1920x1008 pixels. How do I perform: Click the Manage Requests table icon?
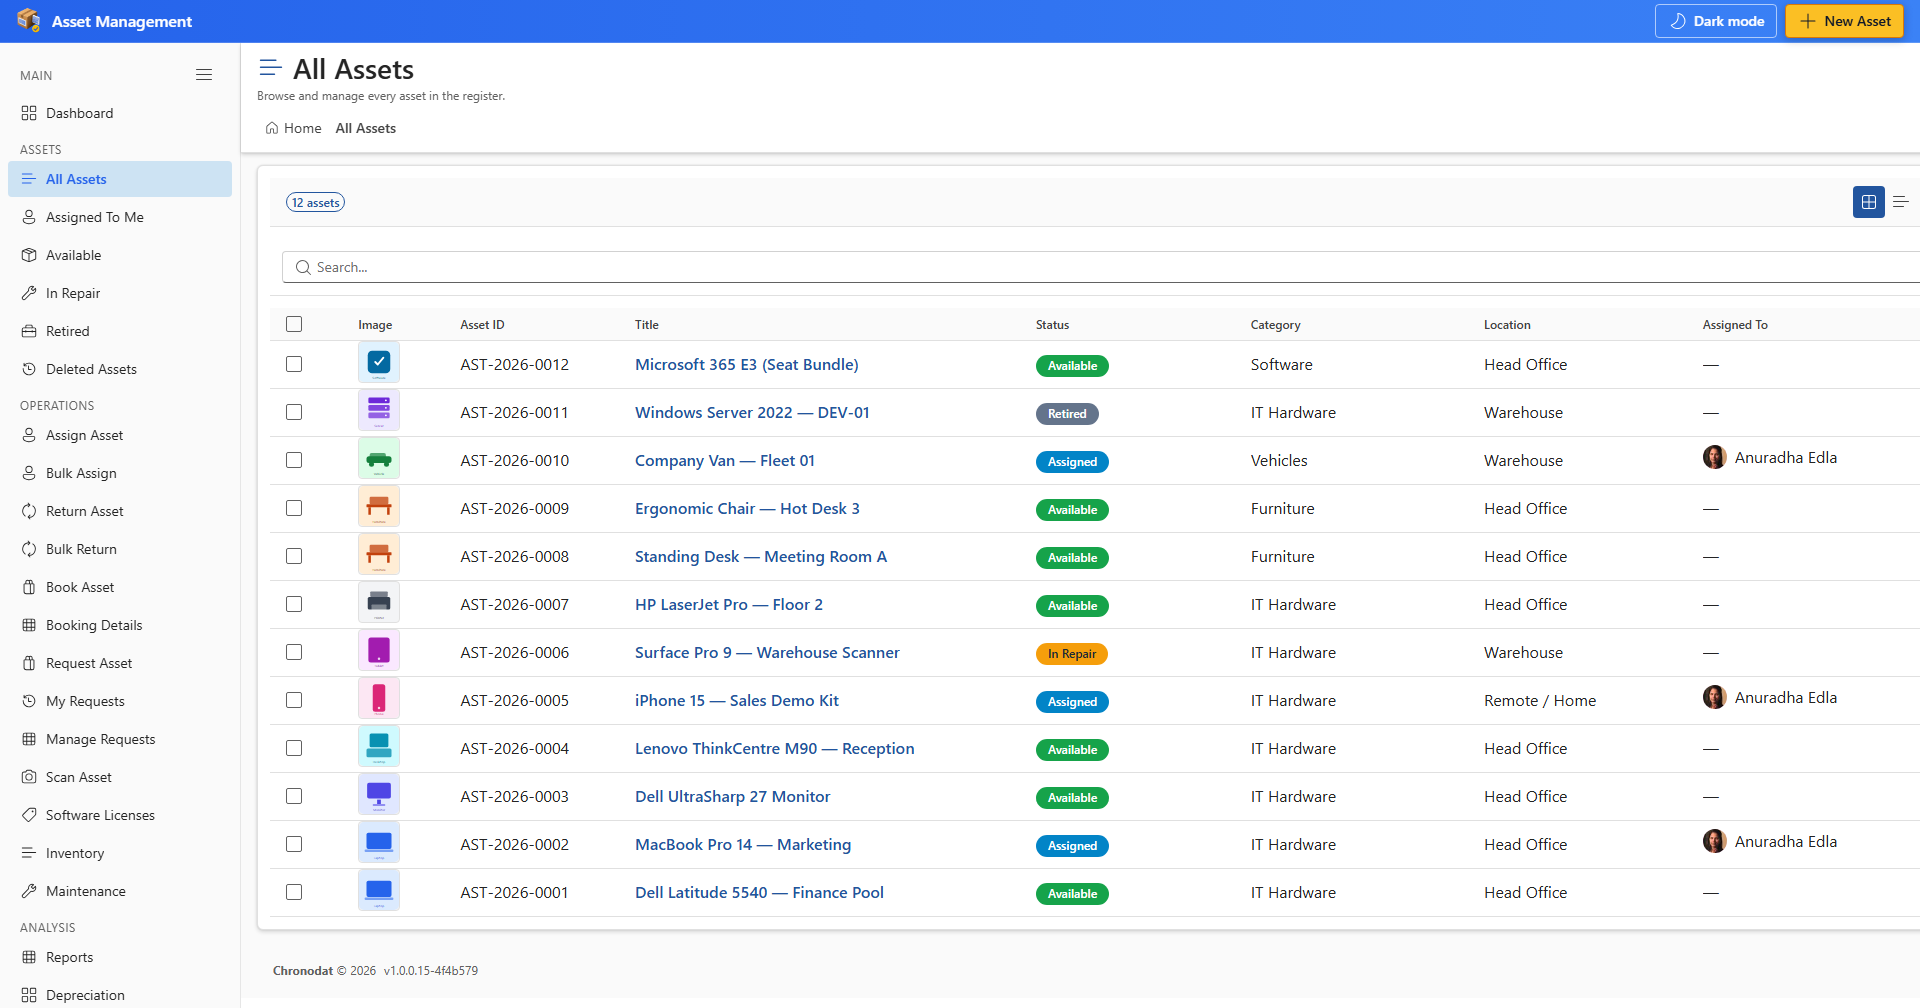[29, 739]
